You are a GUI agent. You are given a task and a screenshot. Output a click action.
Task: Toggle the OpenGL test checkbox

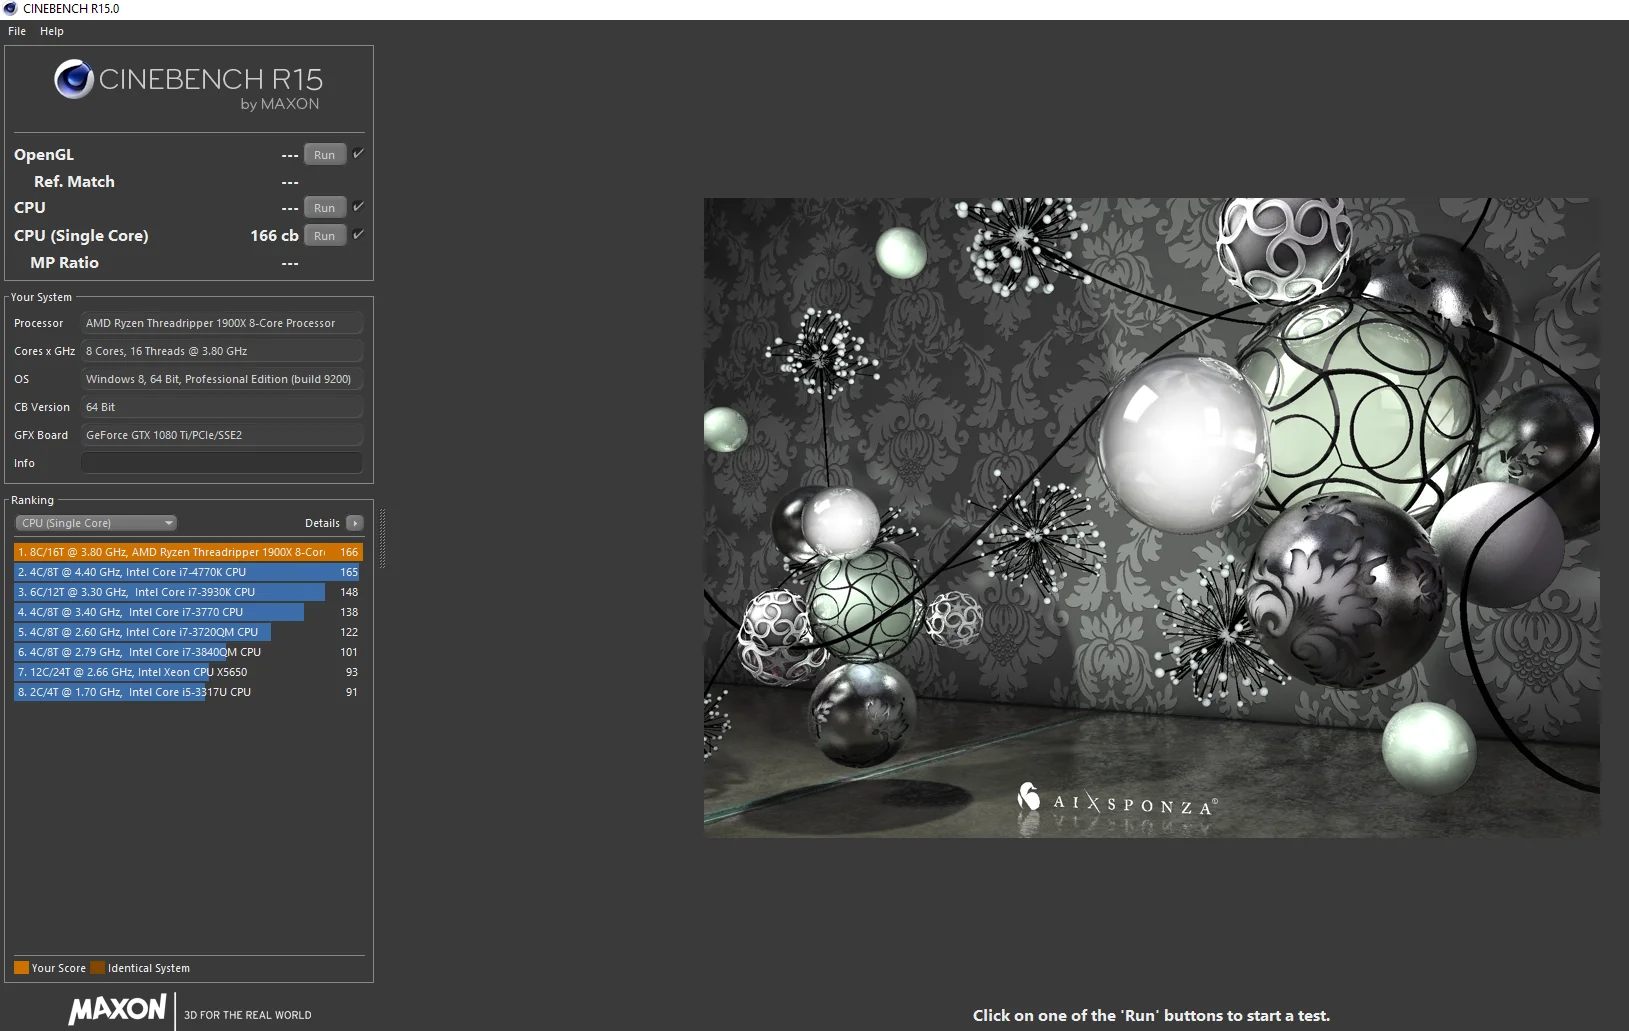click(x=358, y=154)
